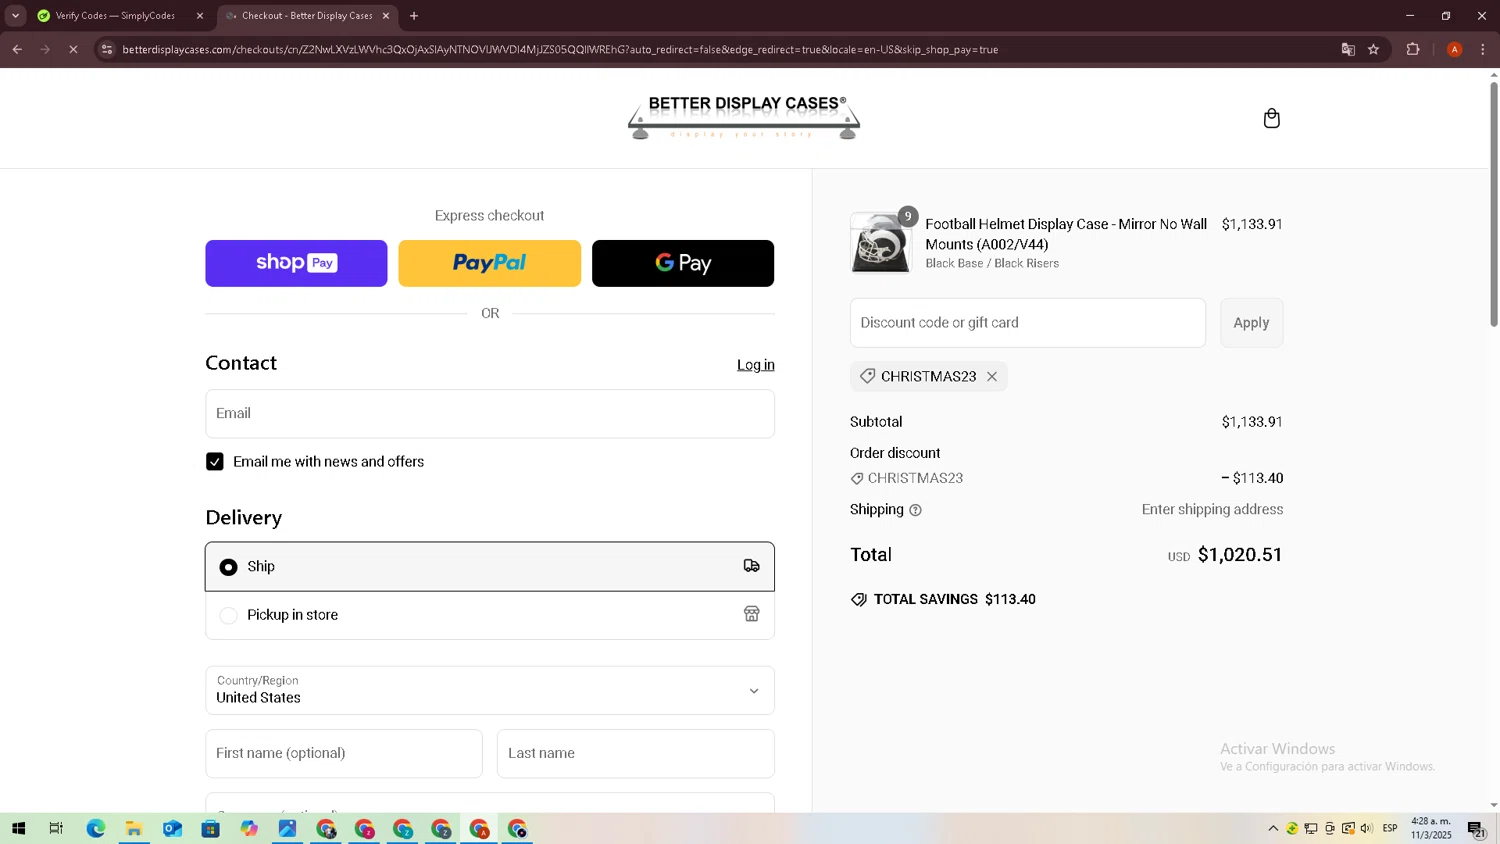1500x844 pixels.
Task: Focus the Last name field
Action: [636, 753]
